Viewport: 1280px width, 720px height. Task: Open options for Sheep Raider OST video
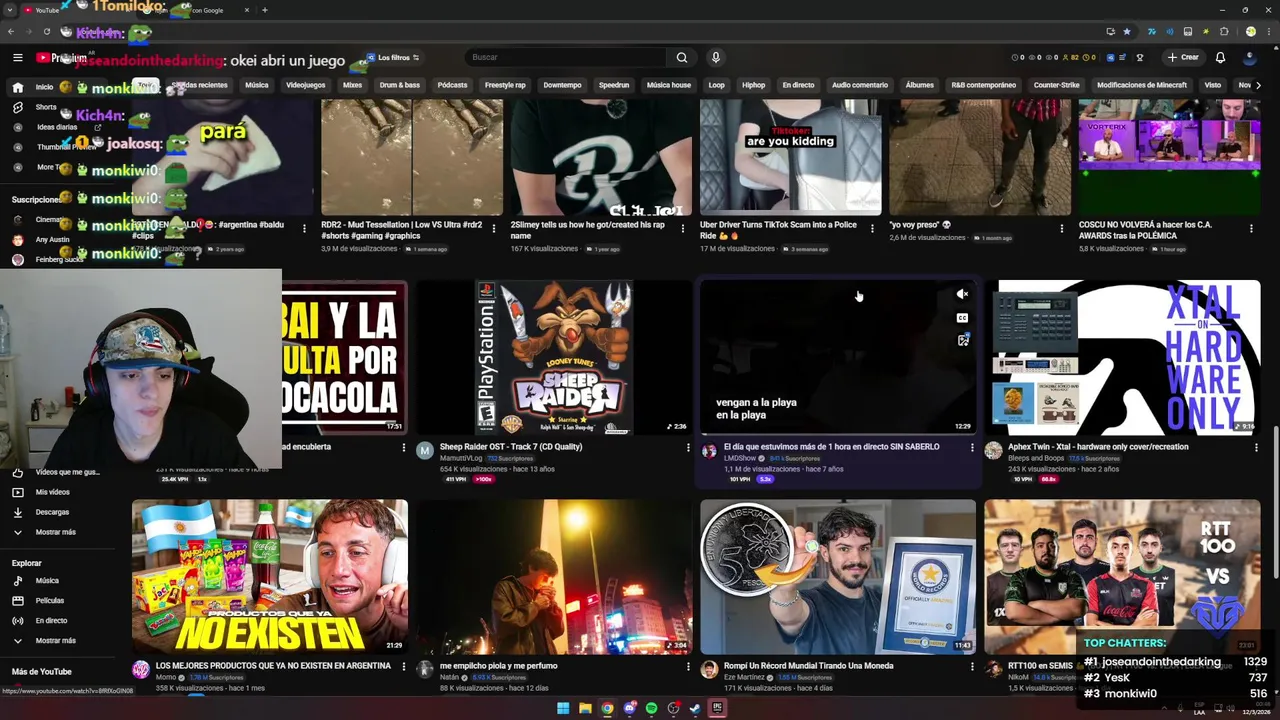point(688,448)
